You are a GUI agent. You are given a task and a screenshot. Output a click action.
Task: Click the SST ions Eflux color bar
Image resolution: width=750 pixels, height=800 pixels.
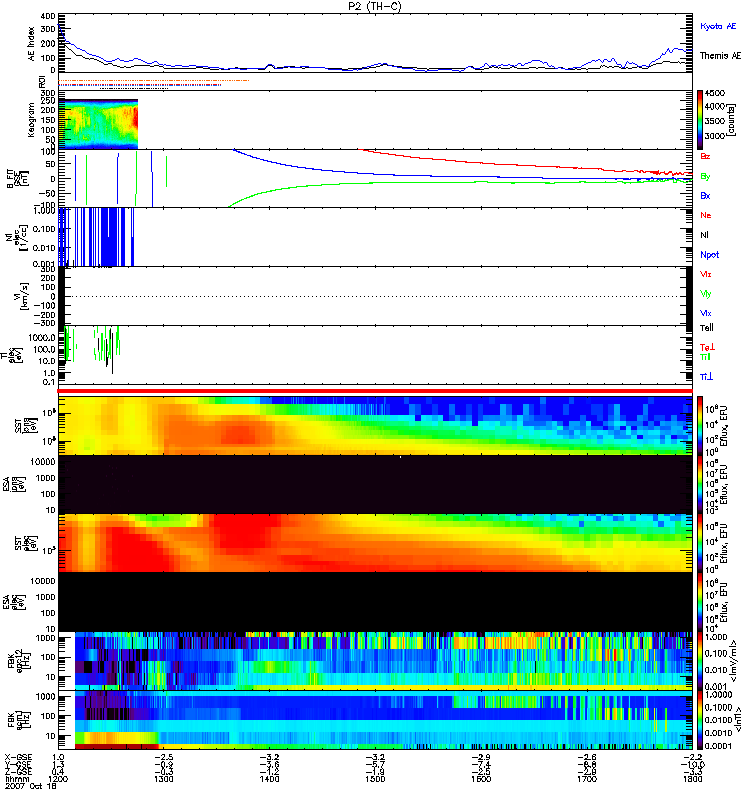tap(700, 426)
